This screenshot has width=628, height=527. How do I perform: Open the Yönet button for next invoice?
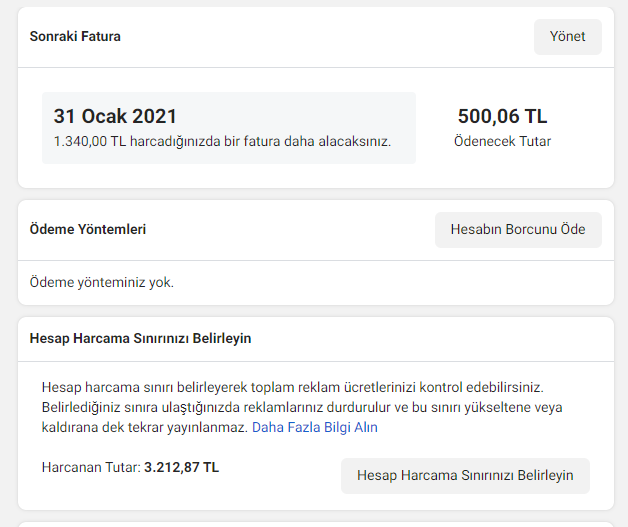(x=568, y=37)
